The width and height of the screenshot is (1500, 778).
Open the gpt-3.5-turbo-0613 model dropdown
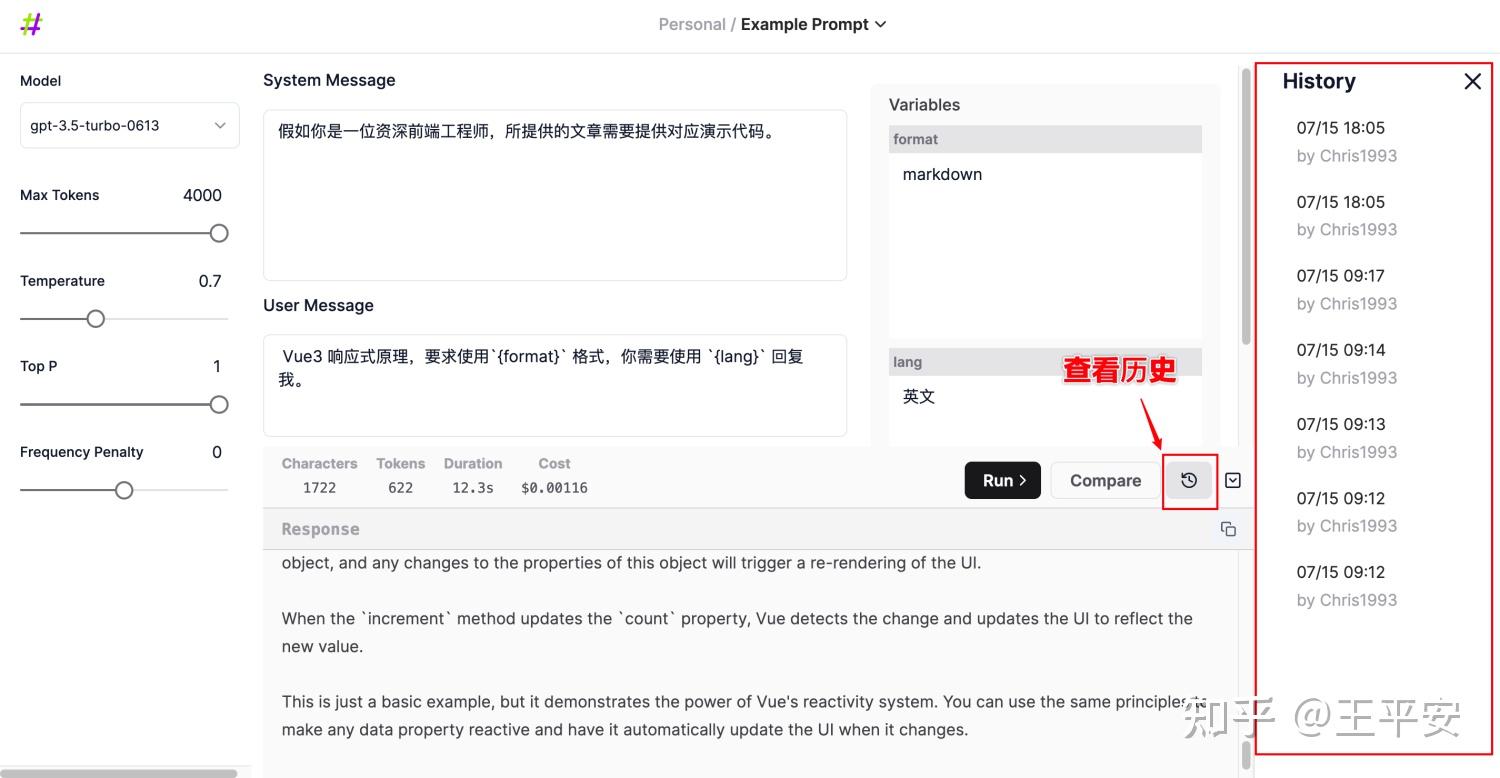tap(130, 125)
